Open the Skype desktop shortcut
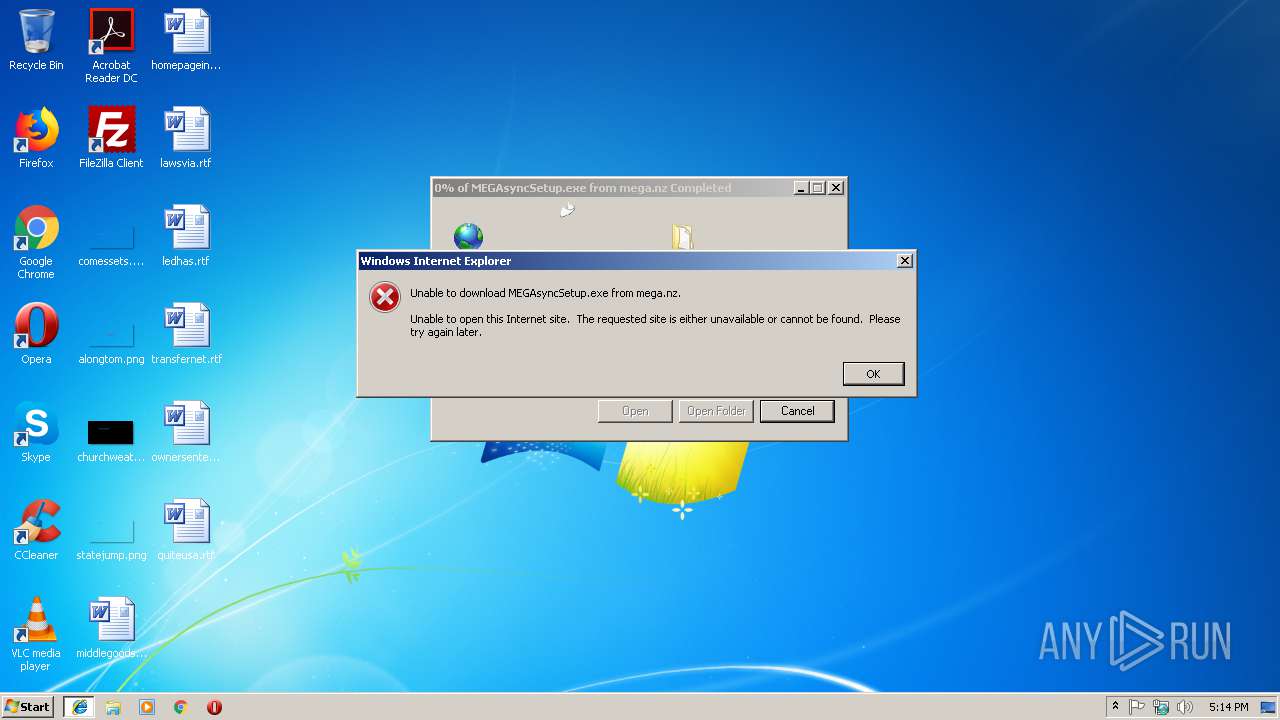Screen dimensions: 1280x720 (x=36, y=432)
